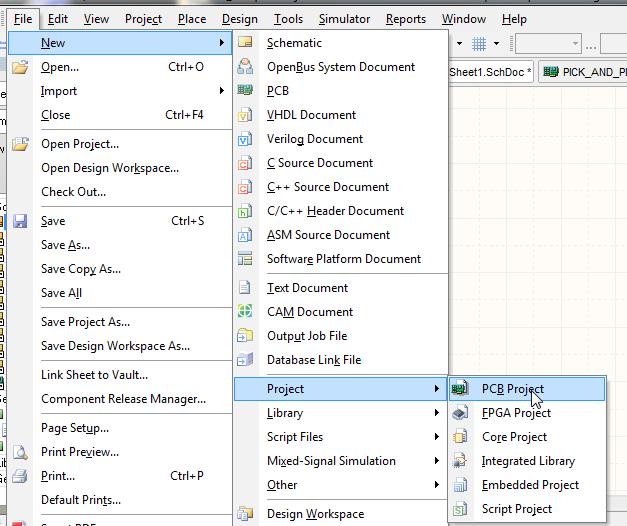Image resolution: width=627 pixels, height=526 pixels.
Task: Open the Reports menu
Action: point(406,19)
